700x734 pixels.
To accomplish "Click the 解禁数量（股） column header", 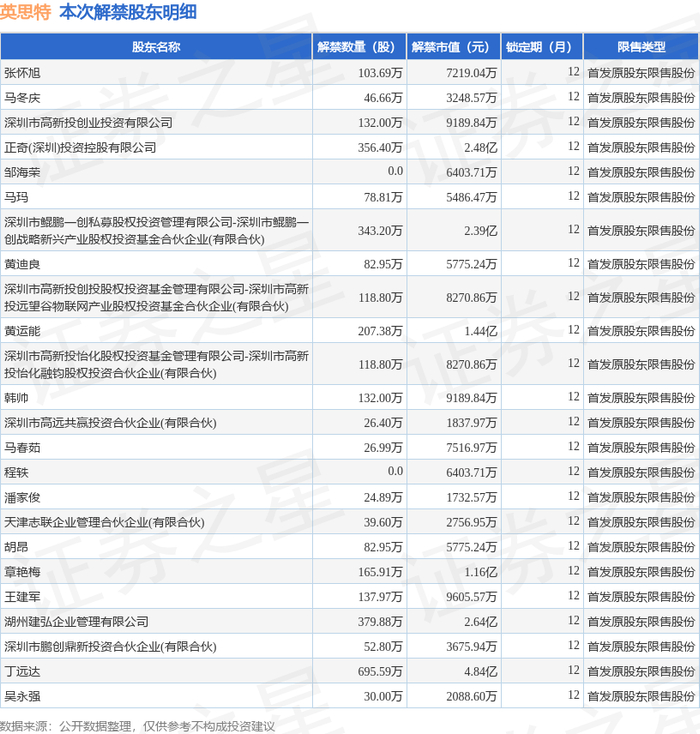I will pyautogui.click(x=360, y=47).
